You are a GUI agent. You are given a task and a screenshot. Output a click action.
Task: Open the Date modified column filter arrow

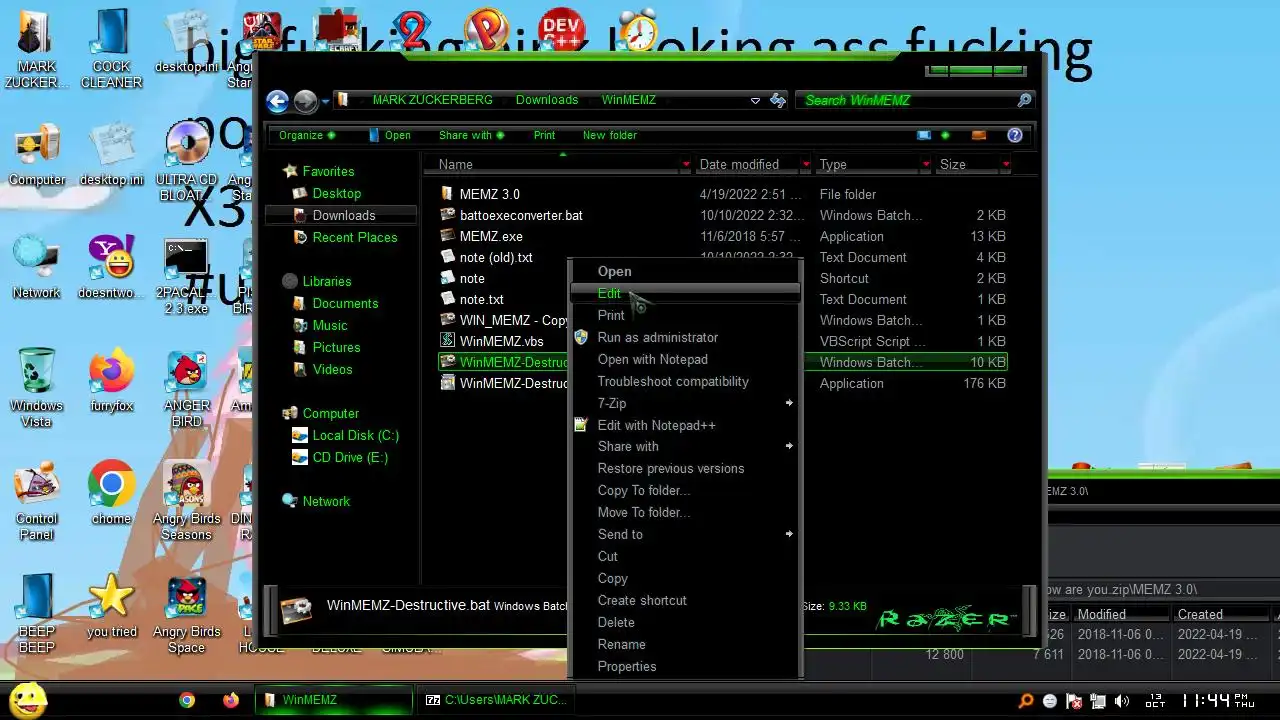pyautogui.click(x=806, y=164)
